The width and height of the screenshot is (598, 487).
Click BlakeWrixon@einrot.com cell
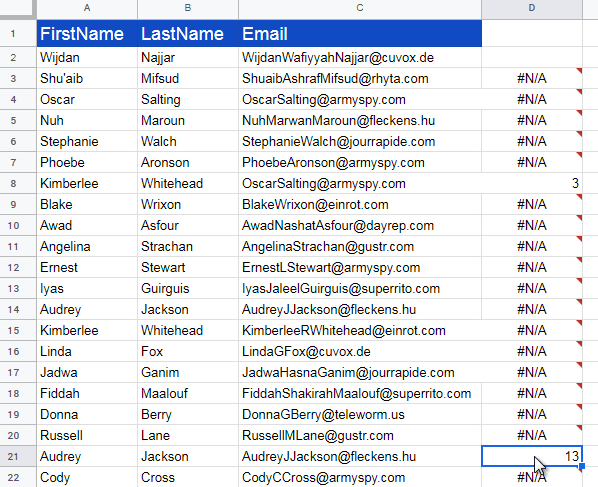[360, 204]
